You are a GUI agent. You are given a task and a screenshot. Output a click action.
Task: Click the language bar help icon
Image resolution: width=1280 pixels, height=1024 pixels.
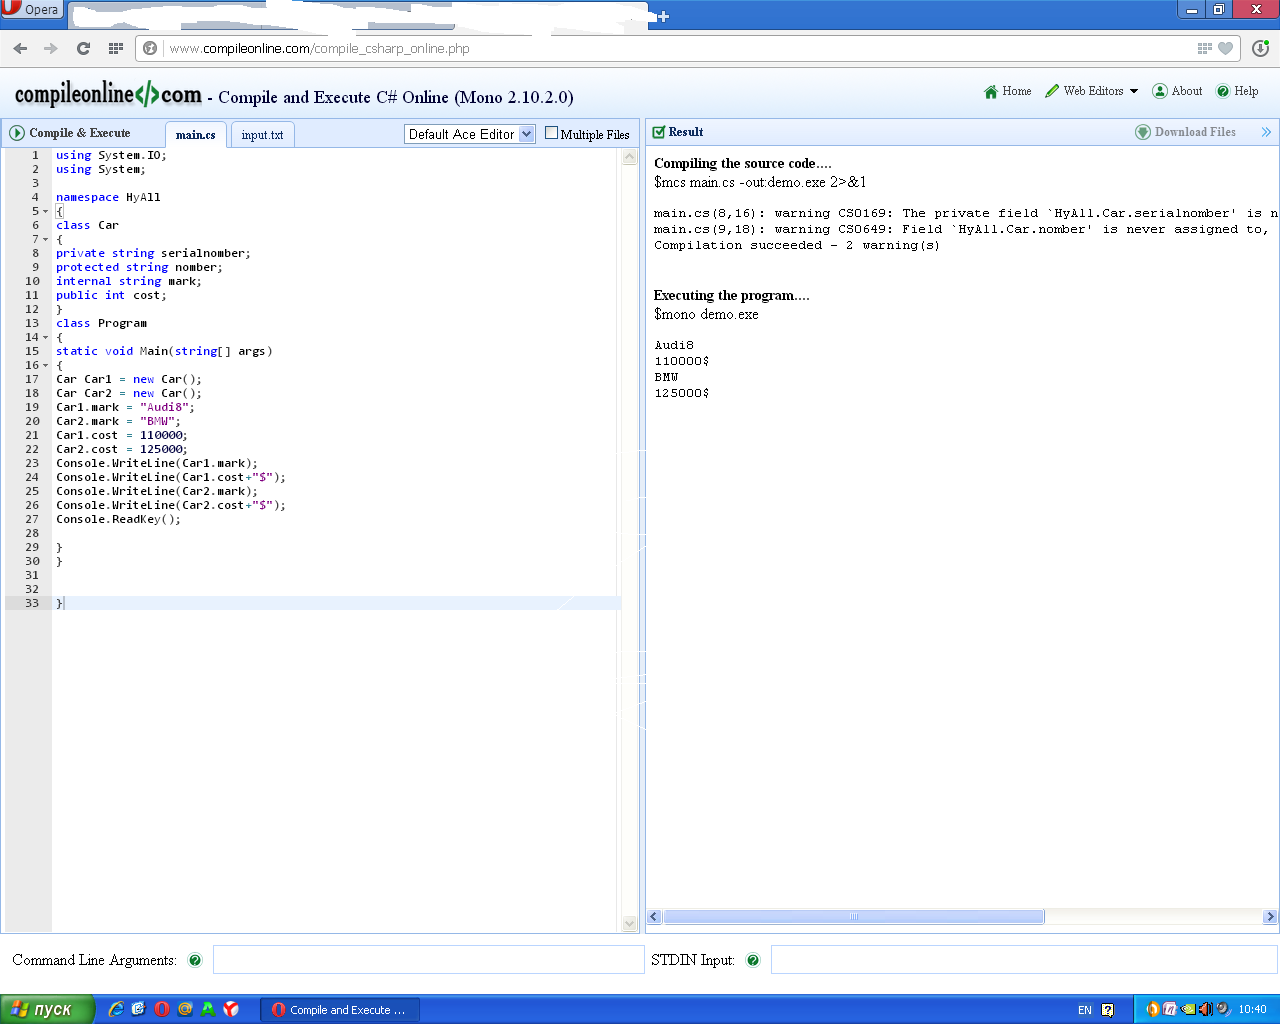(x=1108, y=1010)
